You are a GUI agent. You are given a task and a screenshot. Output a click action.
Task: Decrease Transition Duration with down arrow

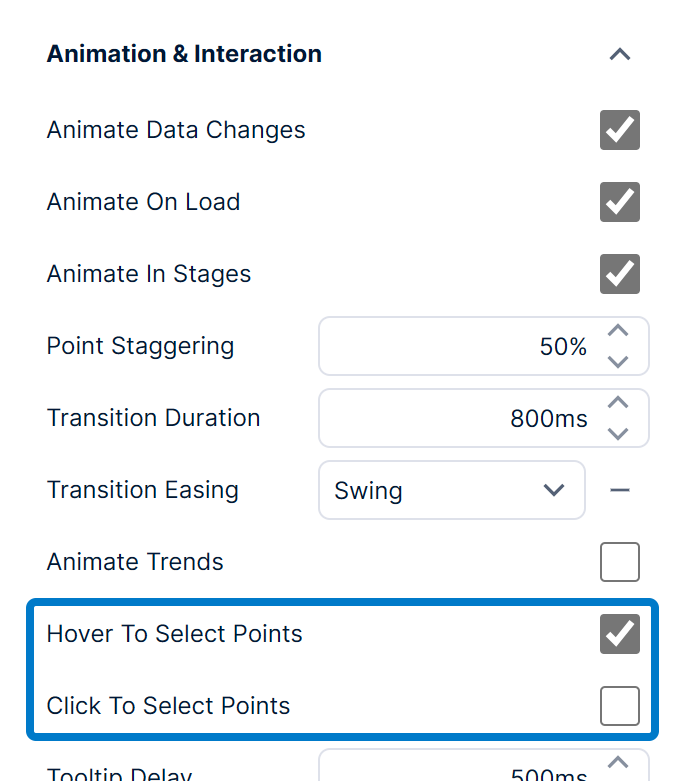point(619,433)
